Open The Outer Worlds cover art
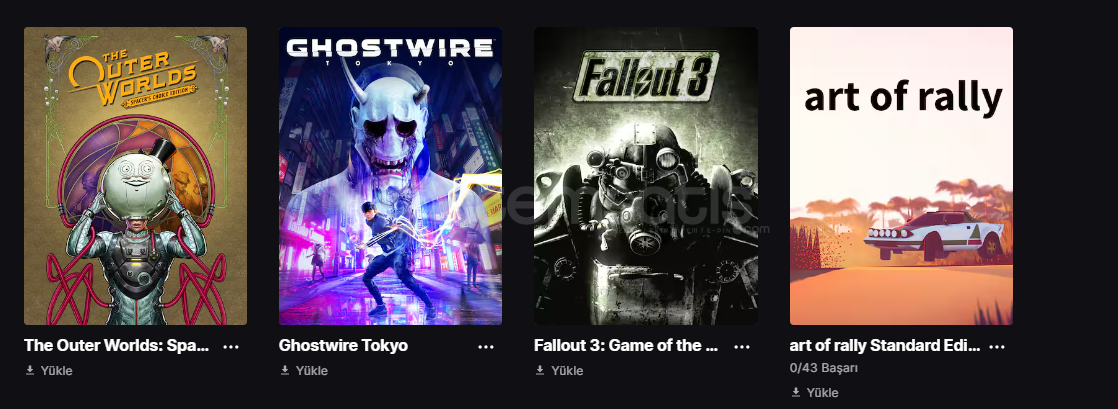The image size is (1118, 409). pyautogui.click(x=135, y=176)
